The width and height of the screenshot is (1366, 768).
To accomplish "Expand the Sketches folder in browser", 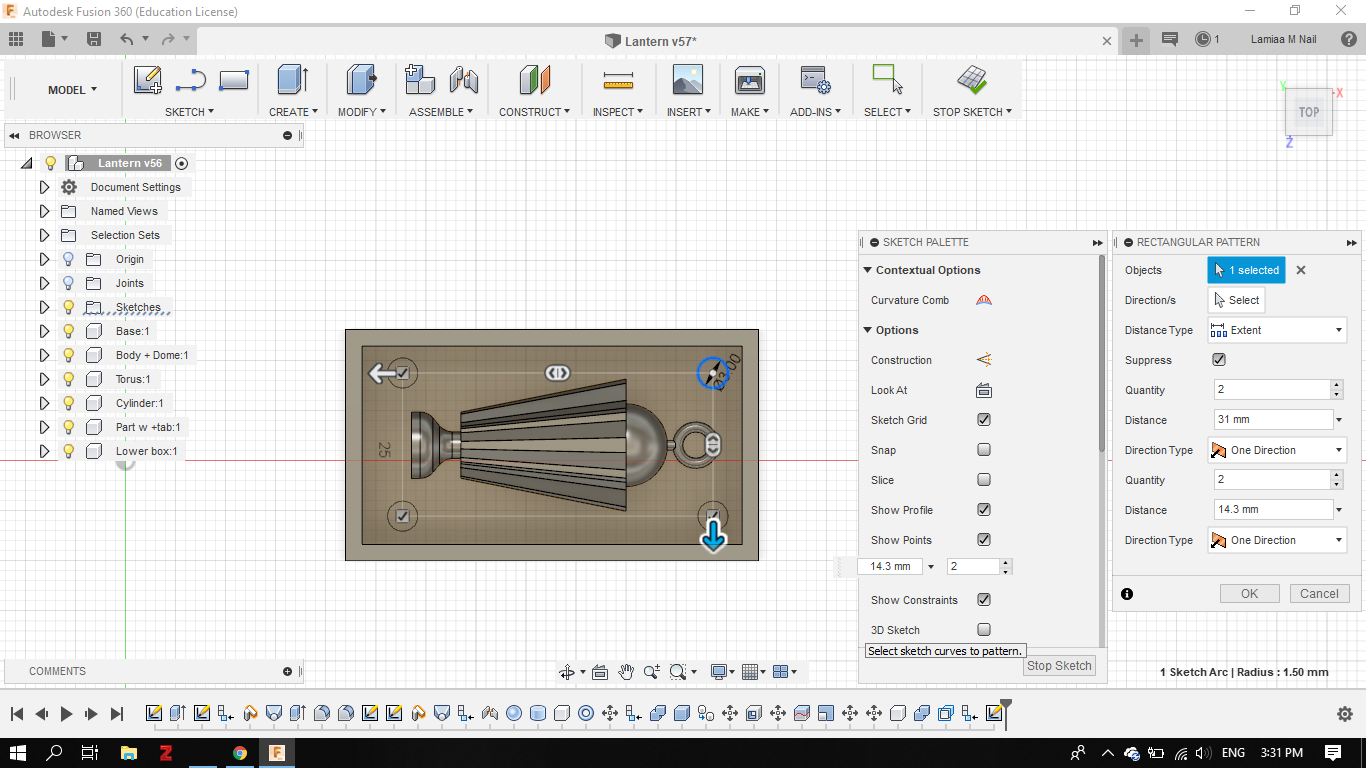I will pyautogui.click(x=44, y=307).
